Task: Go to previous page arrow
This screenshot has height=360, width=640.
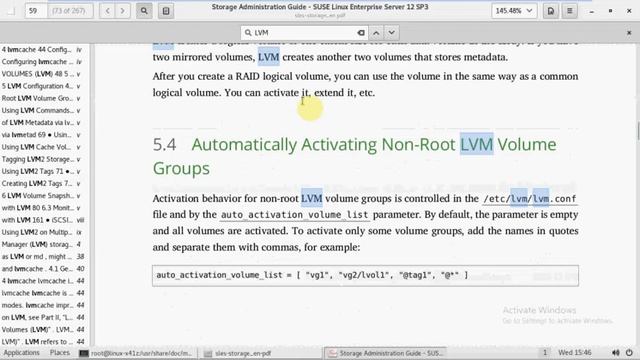Action: 107,11
